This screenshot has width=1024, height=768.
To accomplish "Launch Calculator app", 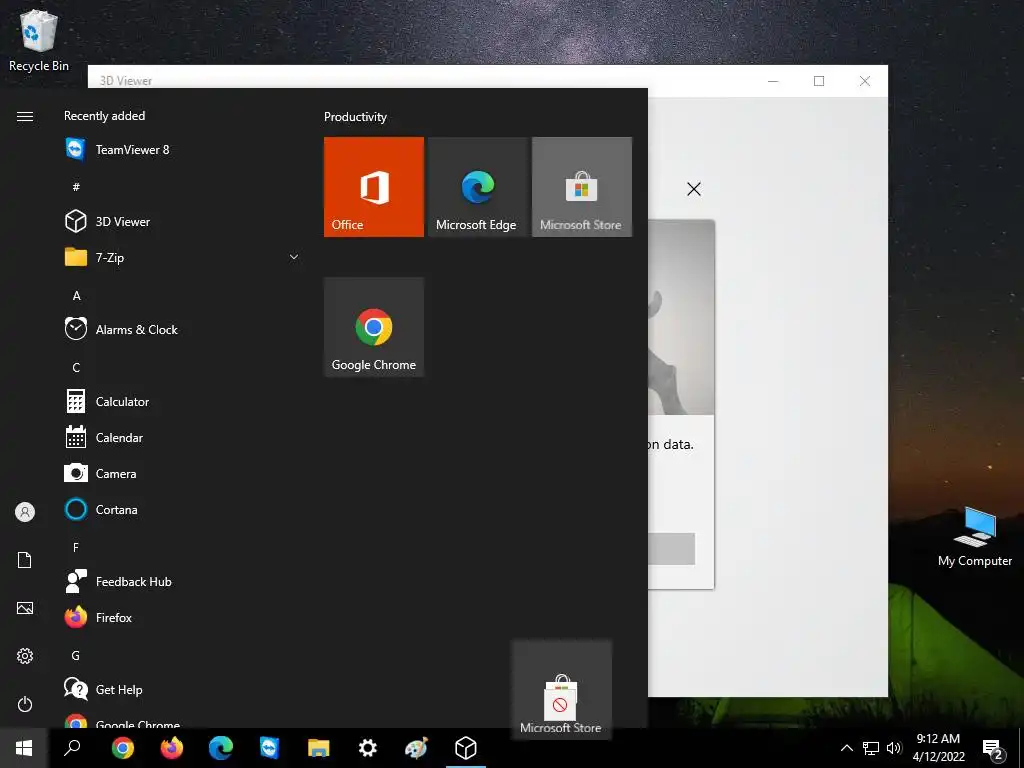I will pyautogui.click(x=180, y=402).
